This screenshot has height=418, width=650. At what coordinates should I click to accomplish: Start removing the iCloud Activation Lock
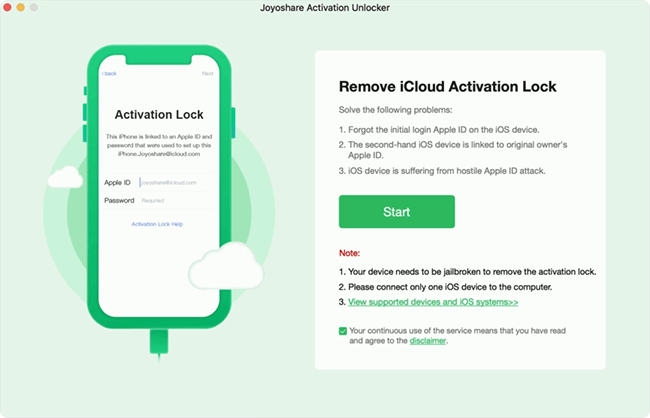tap(397, 211)
